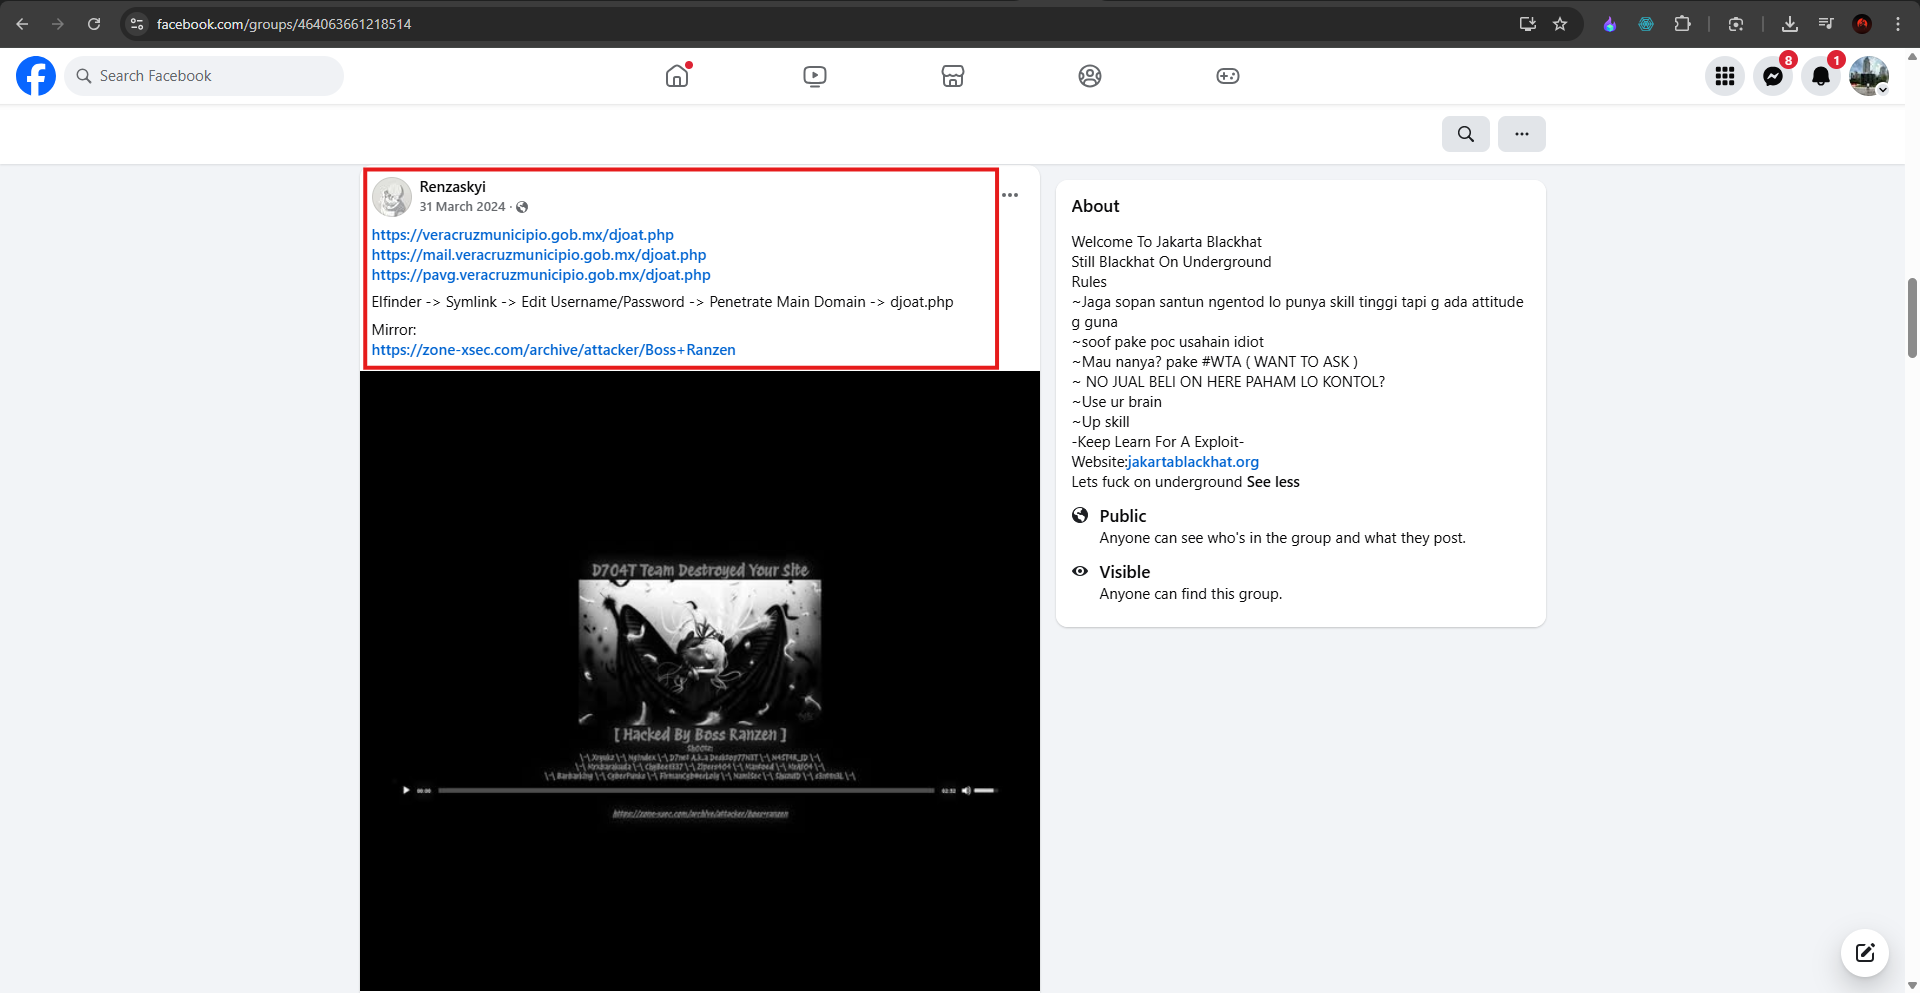Image resolution: width=1920 pixels, height=993 pixels.
Task: Open the Groups icon in top bar
Action: coord(1090,76)
